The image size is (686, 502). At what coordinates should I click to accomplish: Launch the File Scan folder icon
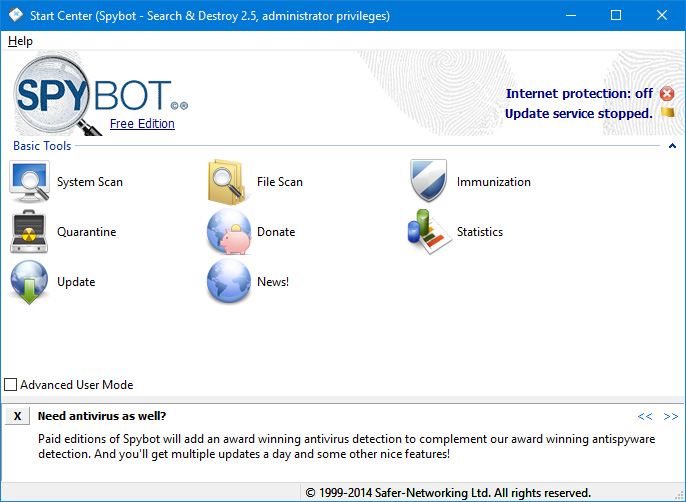pyautogui.click(x=228, y=181)
